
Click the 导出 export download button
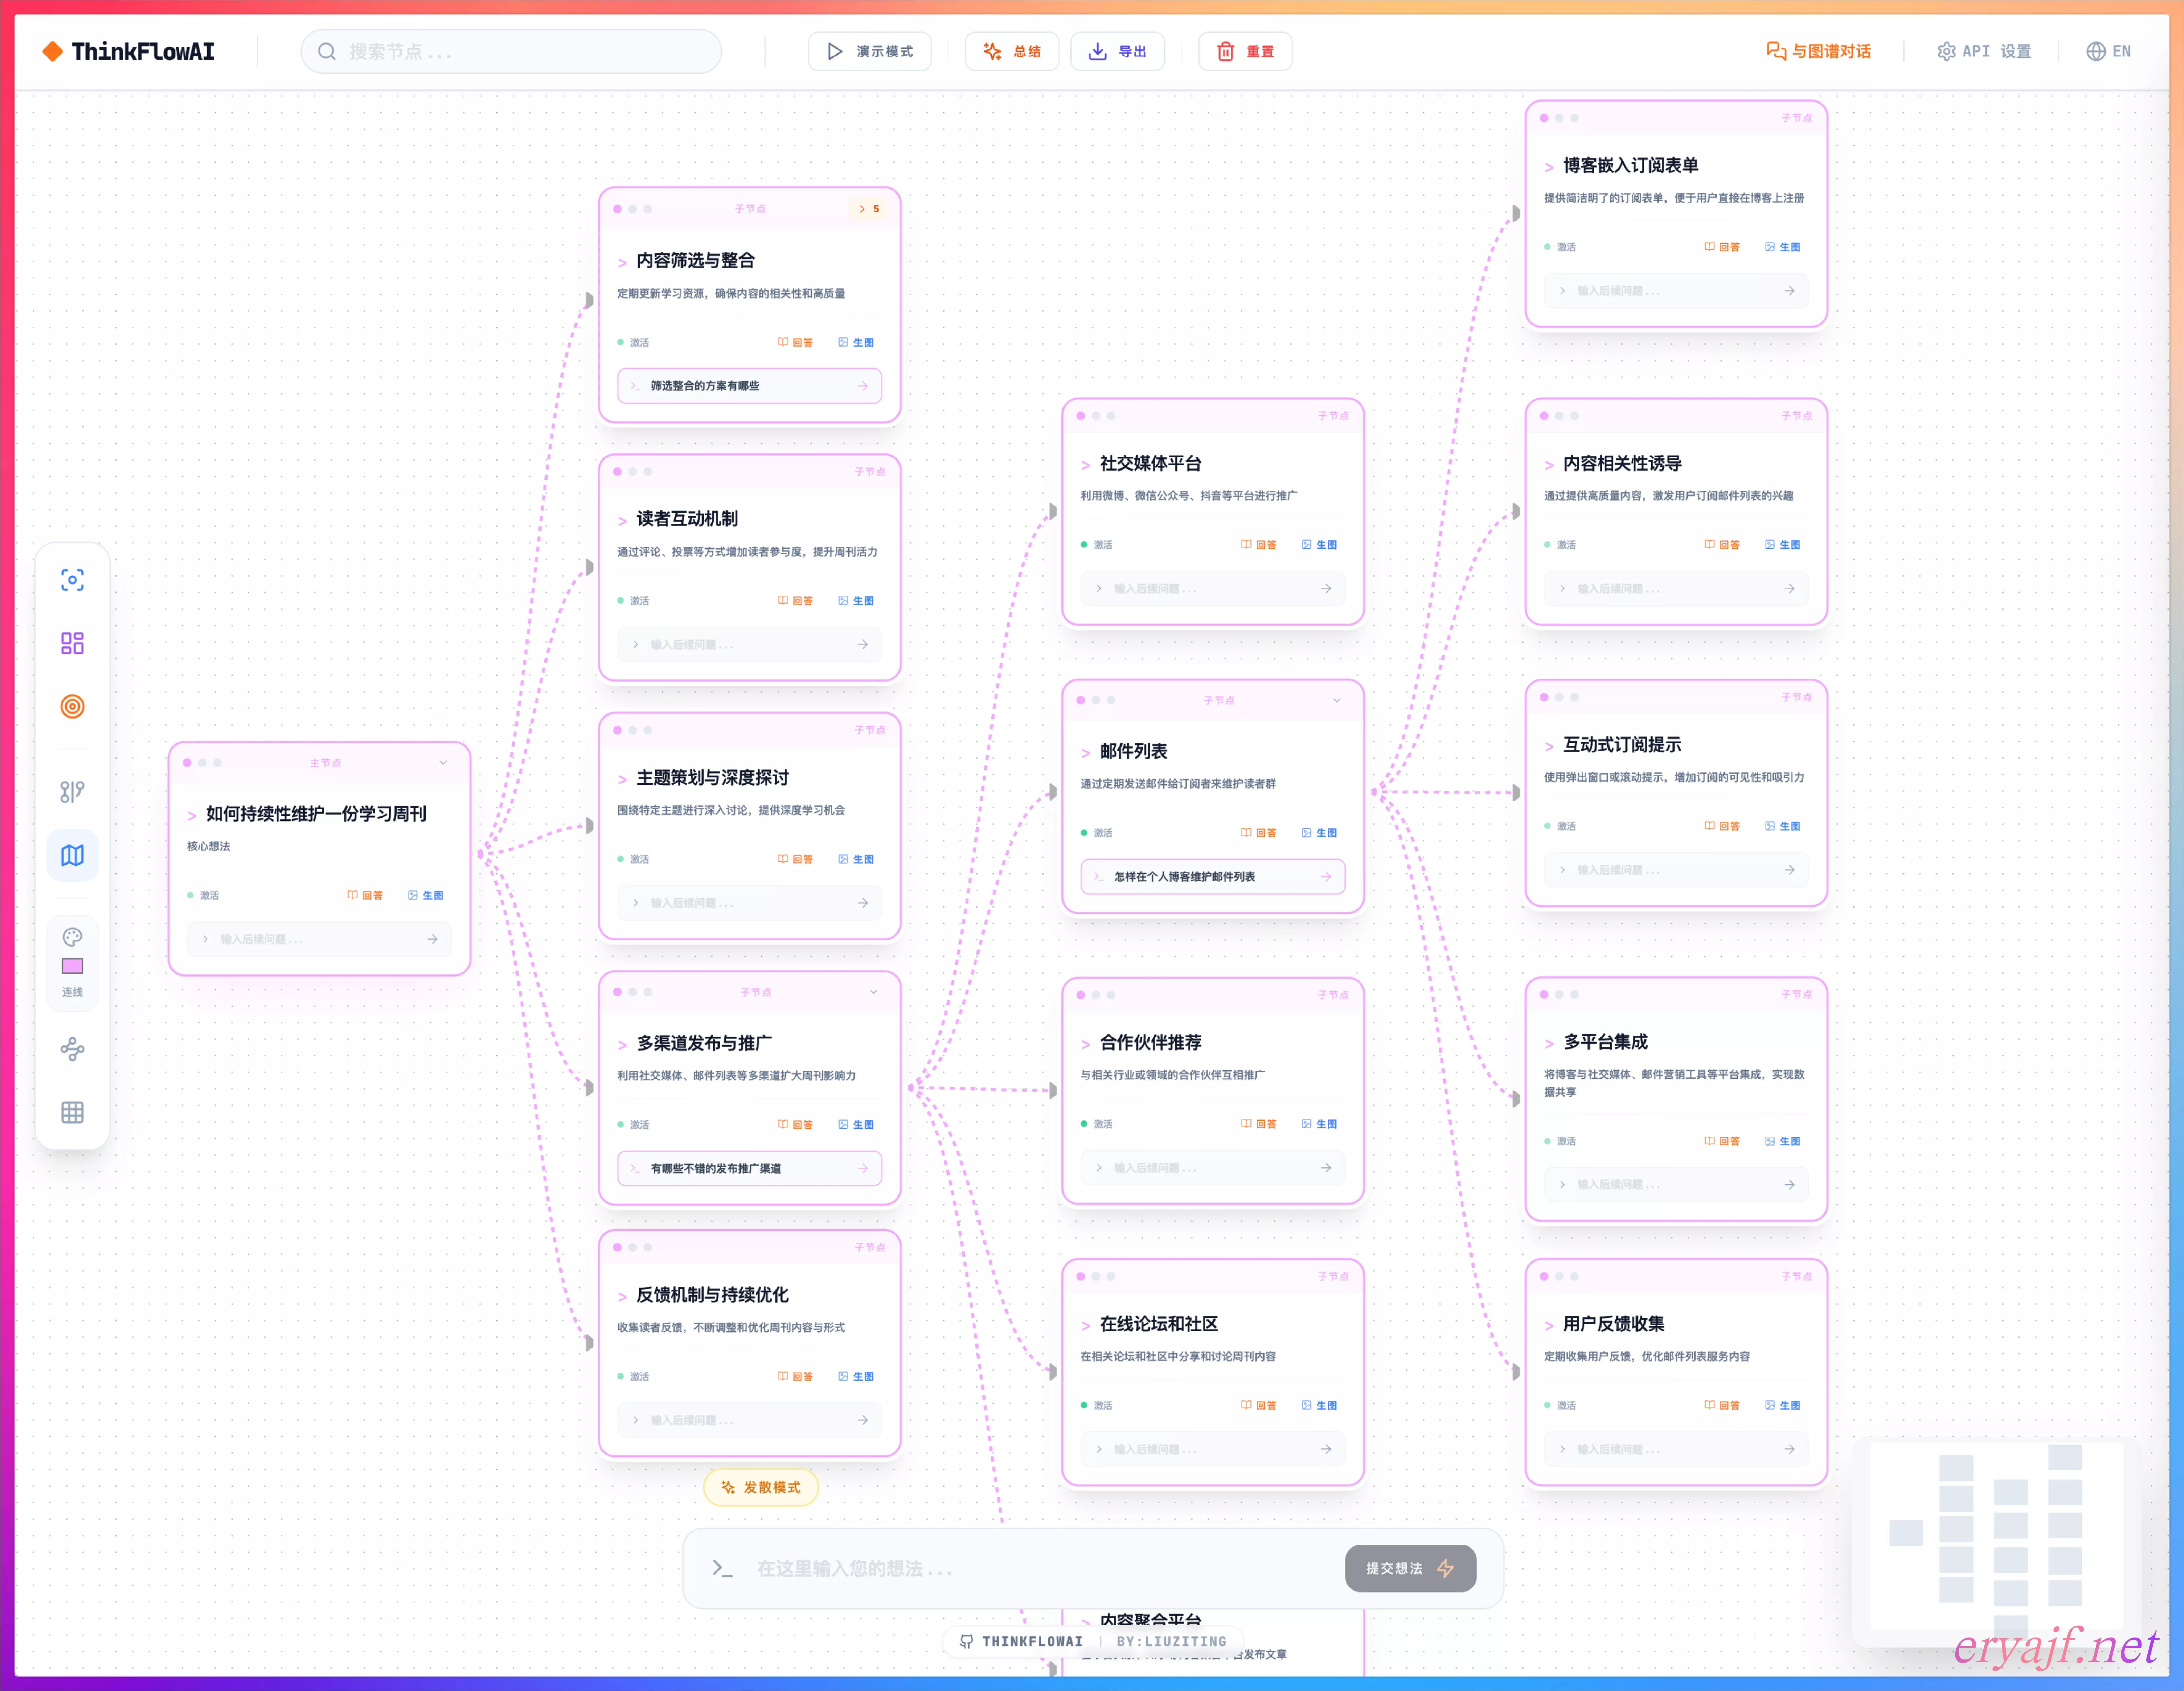[1118, 51]
